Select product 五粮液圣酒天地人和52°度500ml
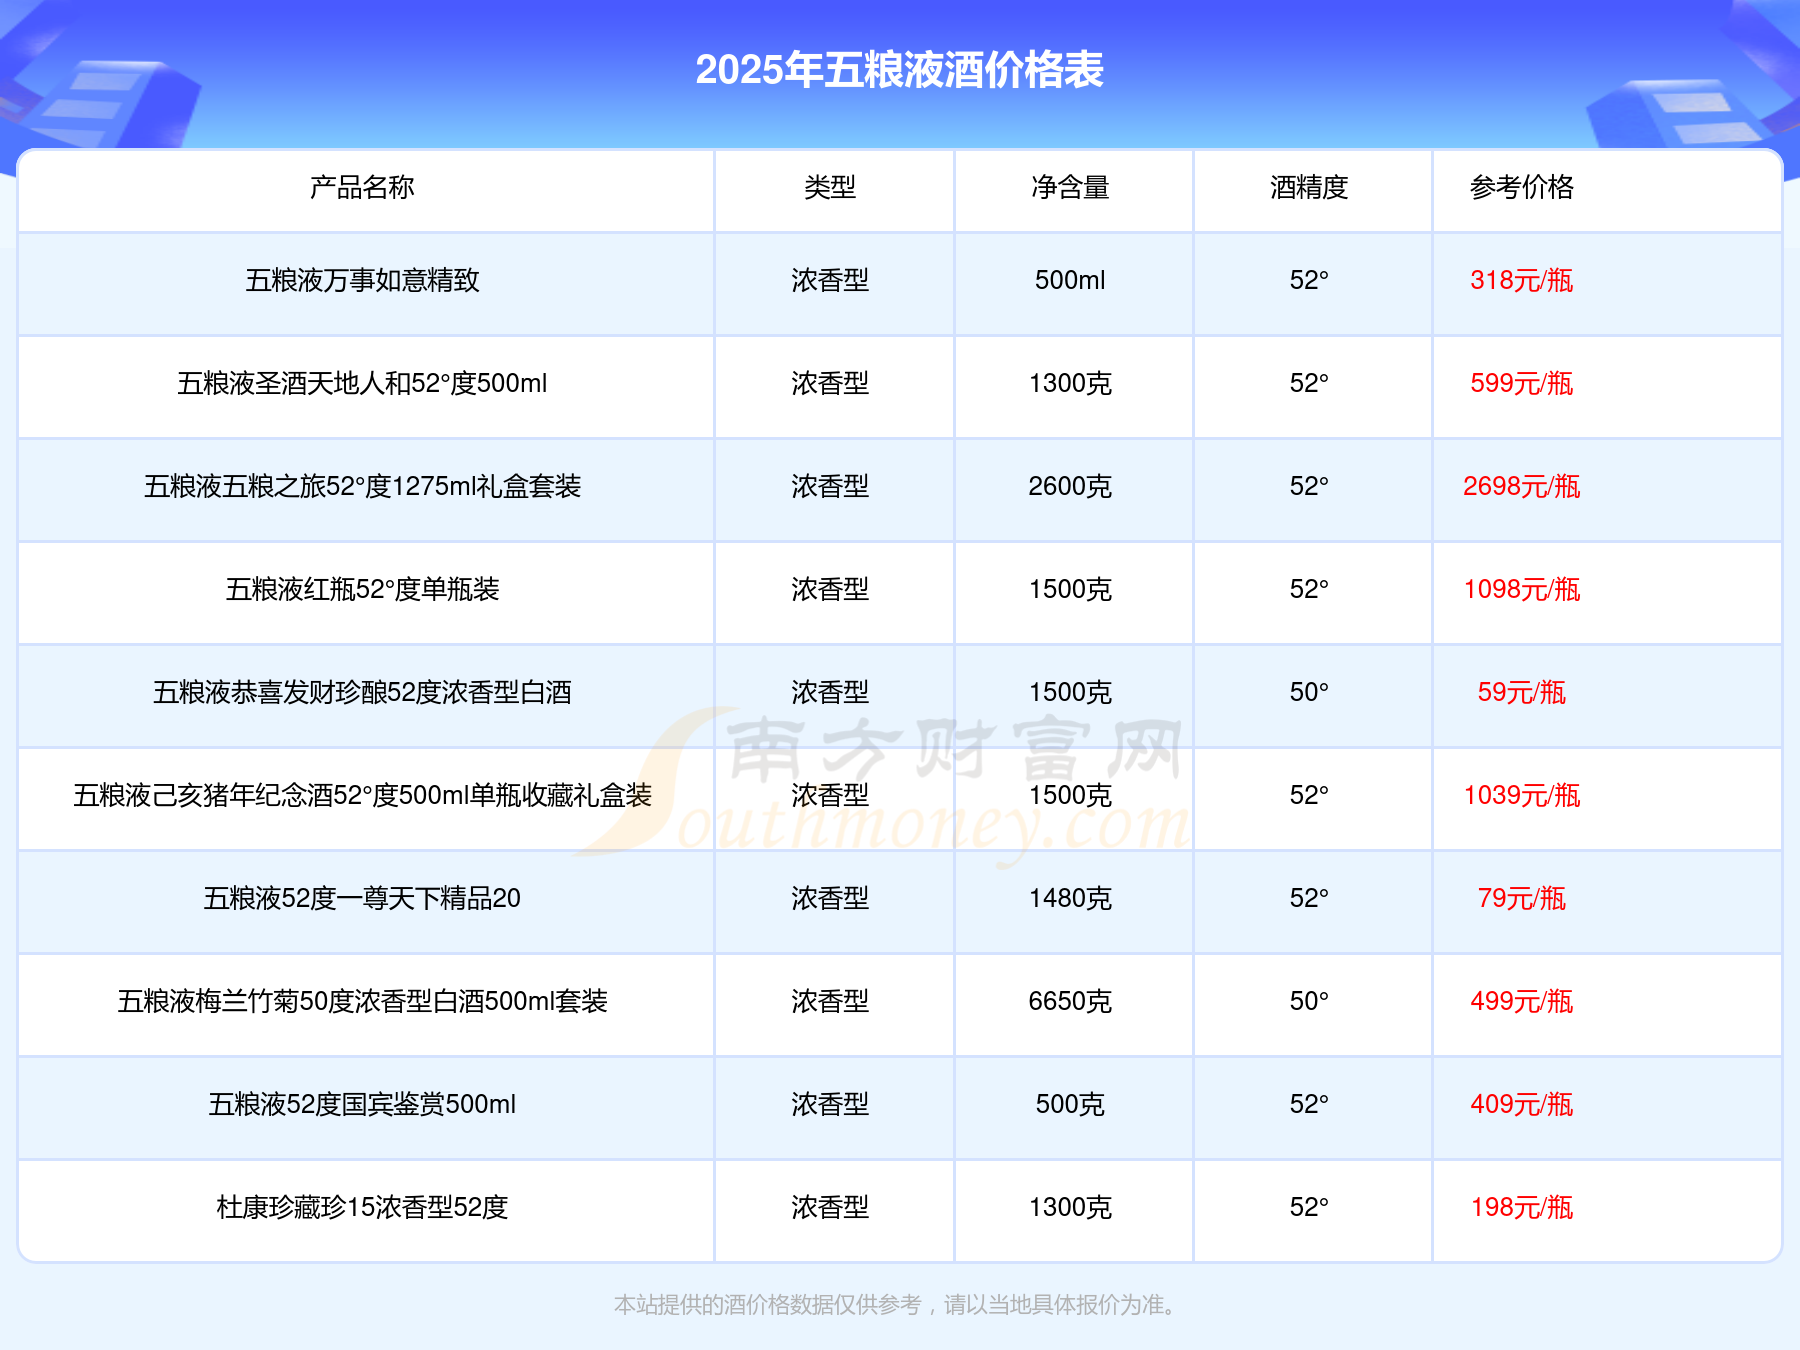Viewport: 1800px width, 1350px height. [362, 383]
